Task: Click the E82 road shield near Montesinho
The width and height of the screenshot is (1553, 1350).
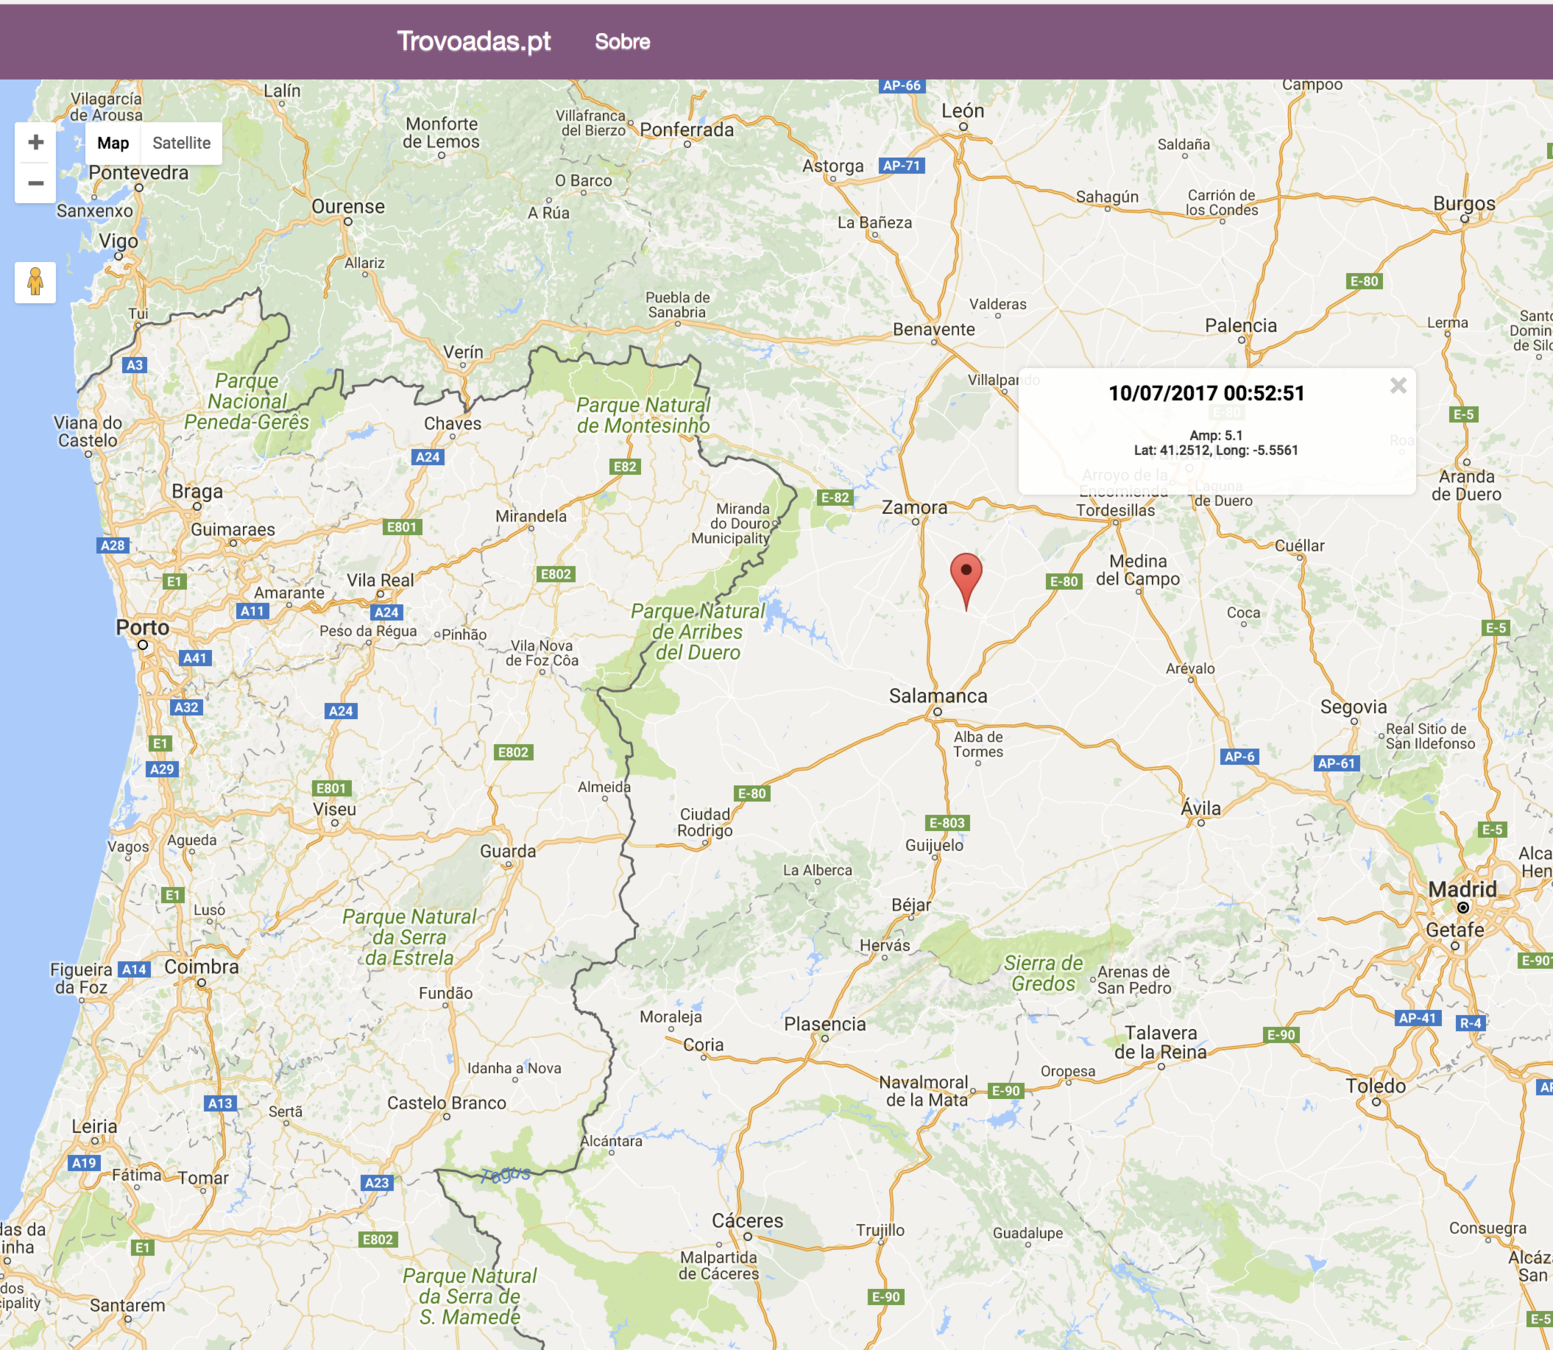Action: click(625, 466)
